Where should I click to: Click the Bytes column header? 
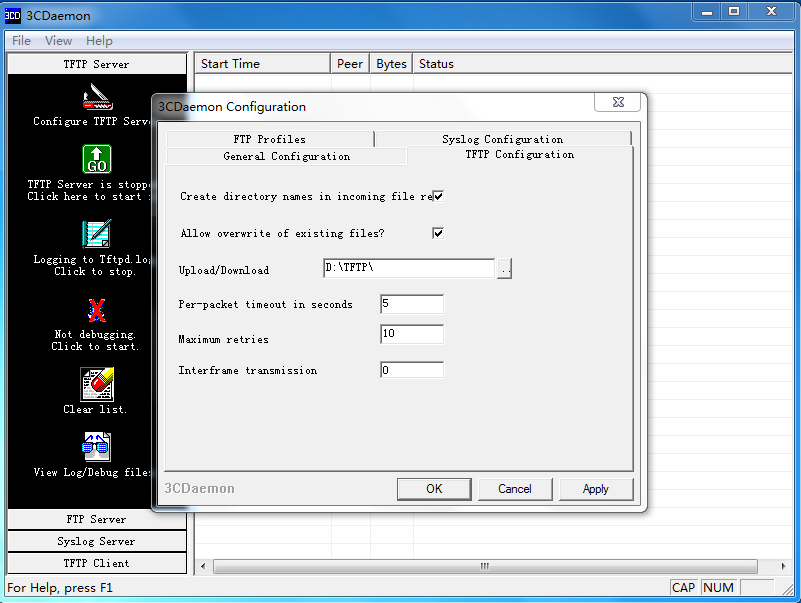tap(391, 64)
